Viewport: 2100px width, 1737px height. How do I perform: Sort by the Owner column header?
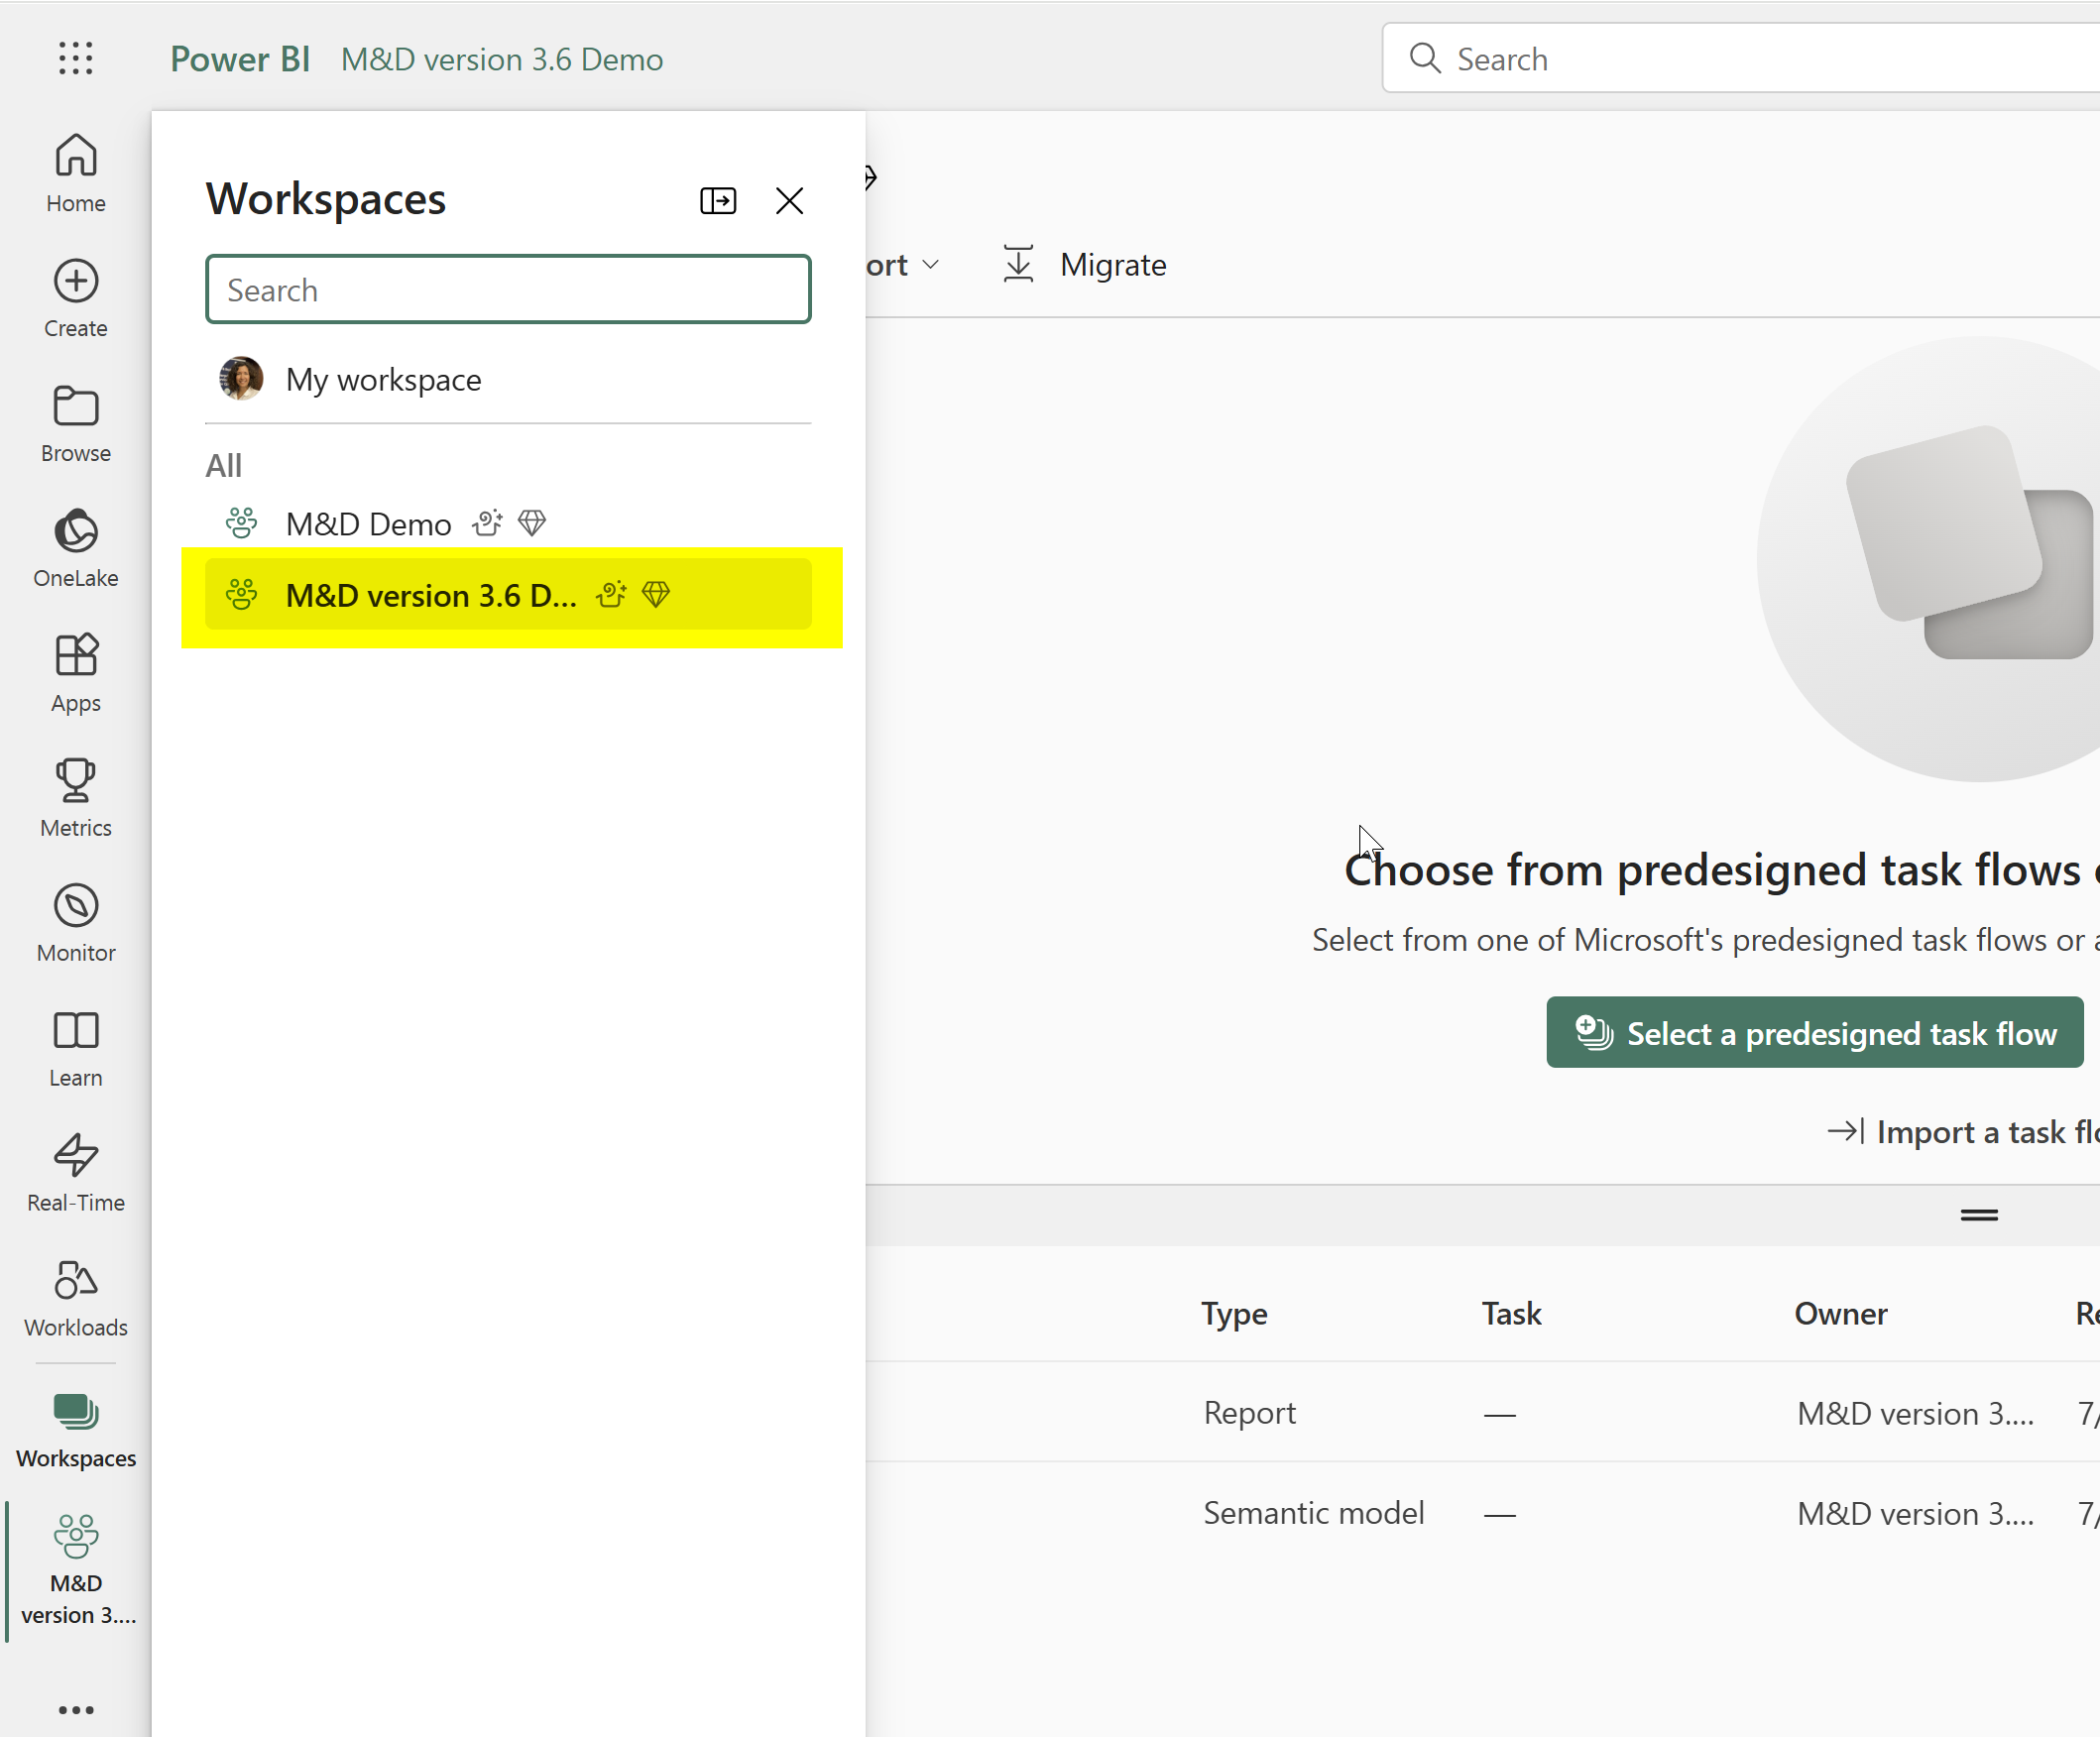[1841, 1314]
